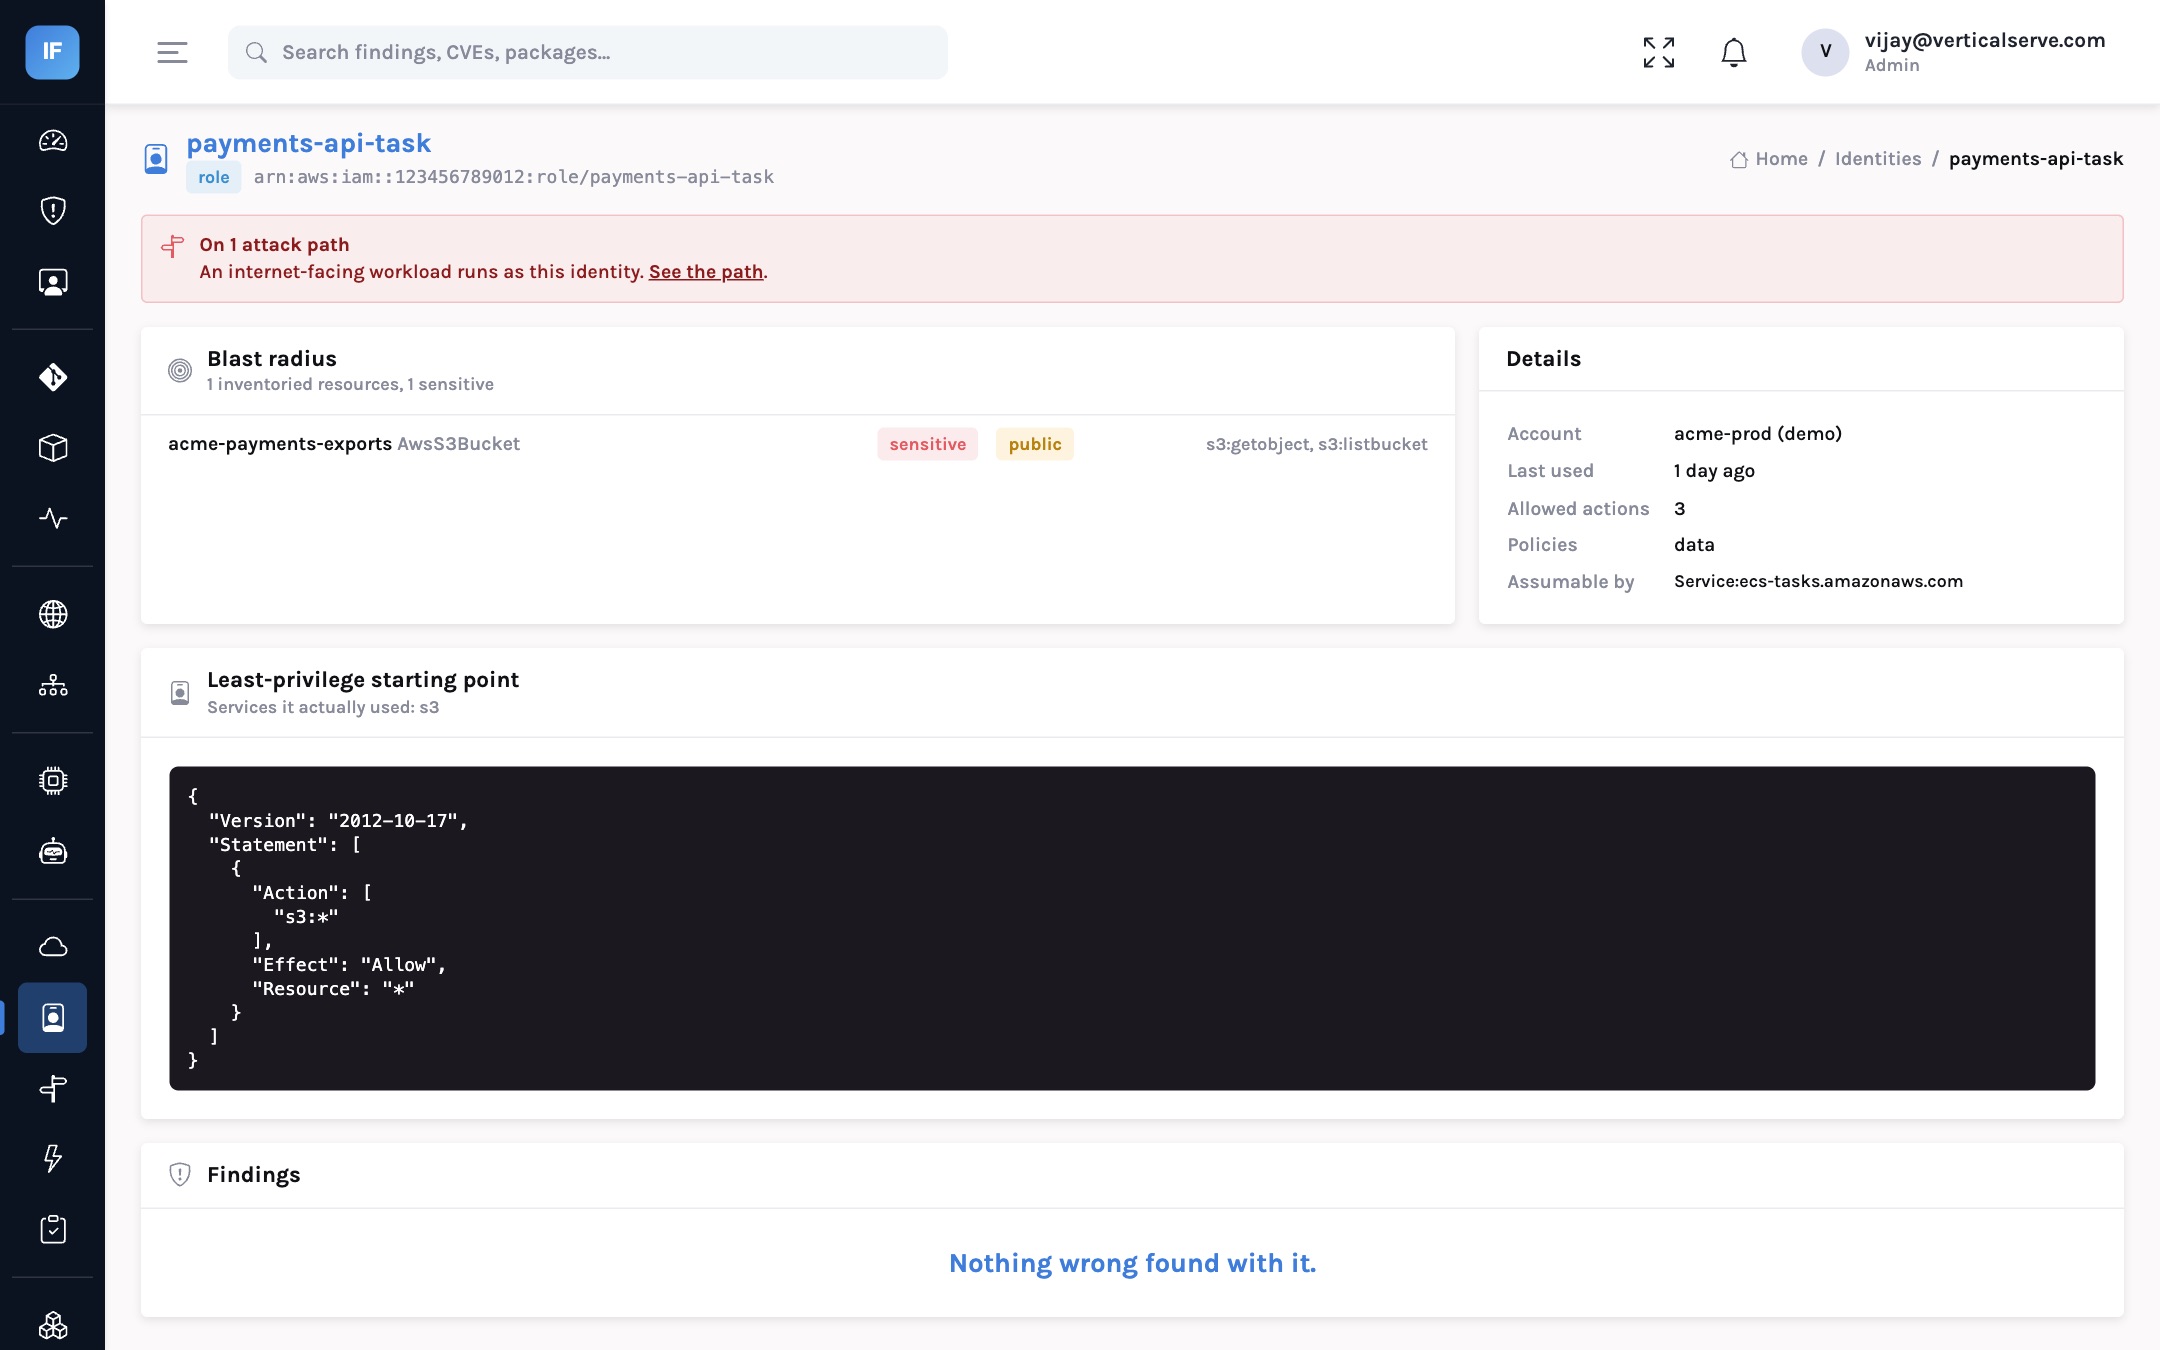Click the 'Blast radius' heading
Viewport: 2160px width, 1350px height.
pyautogui.click(x=272, y=359)
